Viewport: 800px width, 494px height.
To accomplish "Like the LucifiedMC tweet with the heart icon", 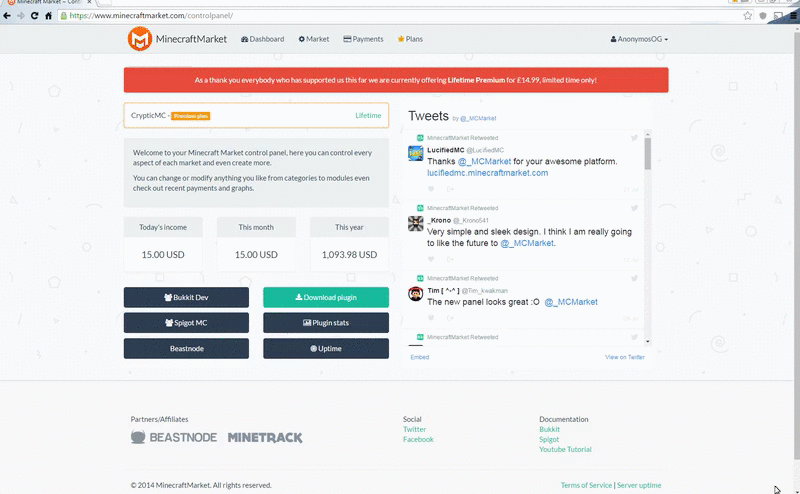I will tap(431, 189).
